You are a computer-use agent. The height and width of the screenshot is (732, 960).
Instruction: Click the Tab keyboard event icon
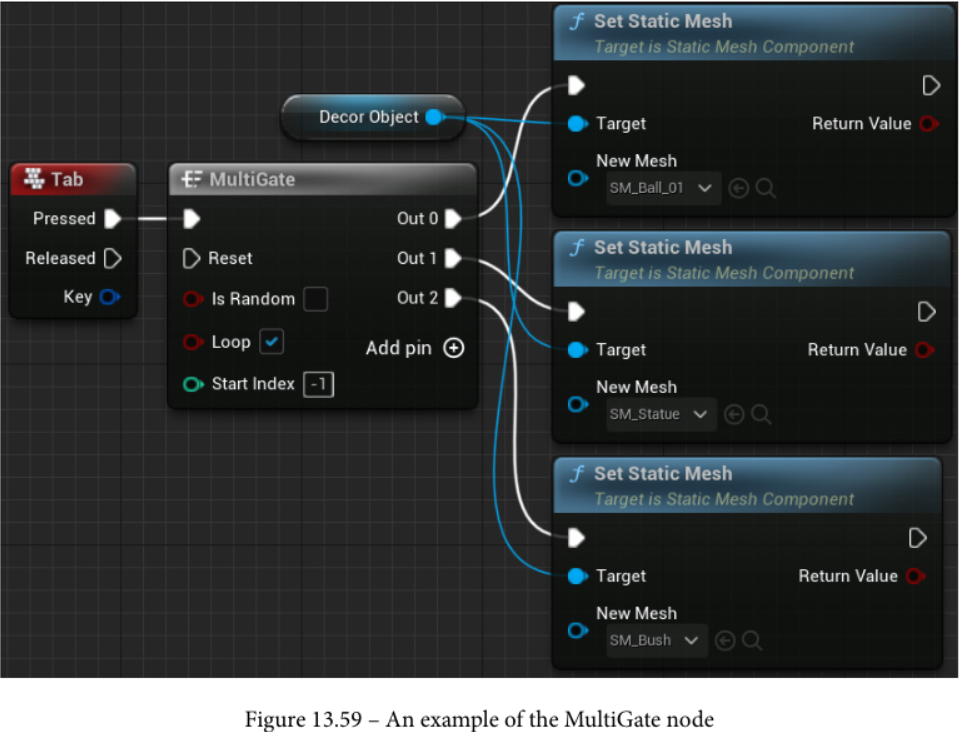click(34, 178)
